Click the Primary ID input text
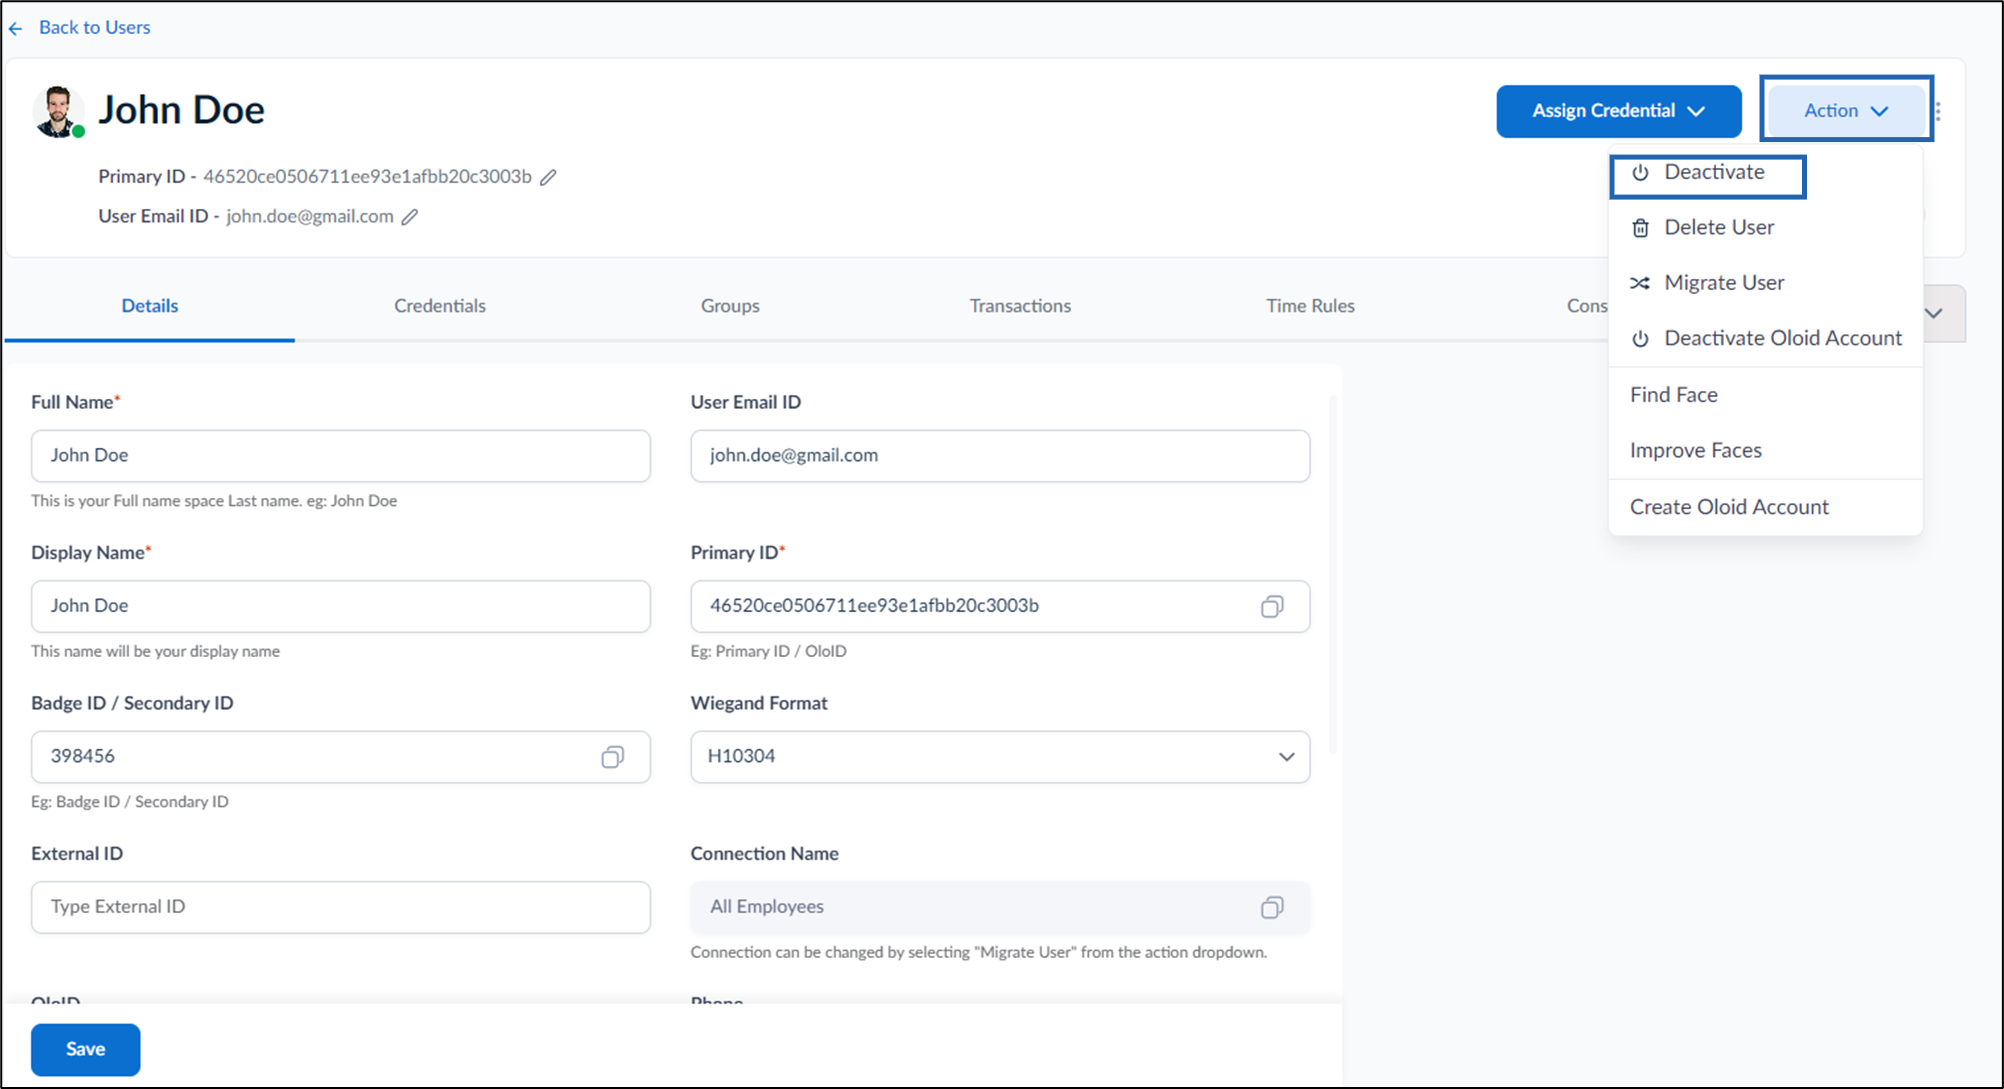 point(874,606)
